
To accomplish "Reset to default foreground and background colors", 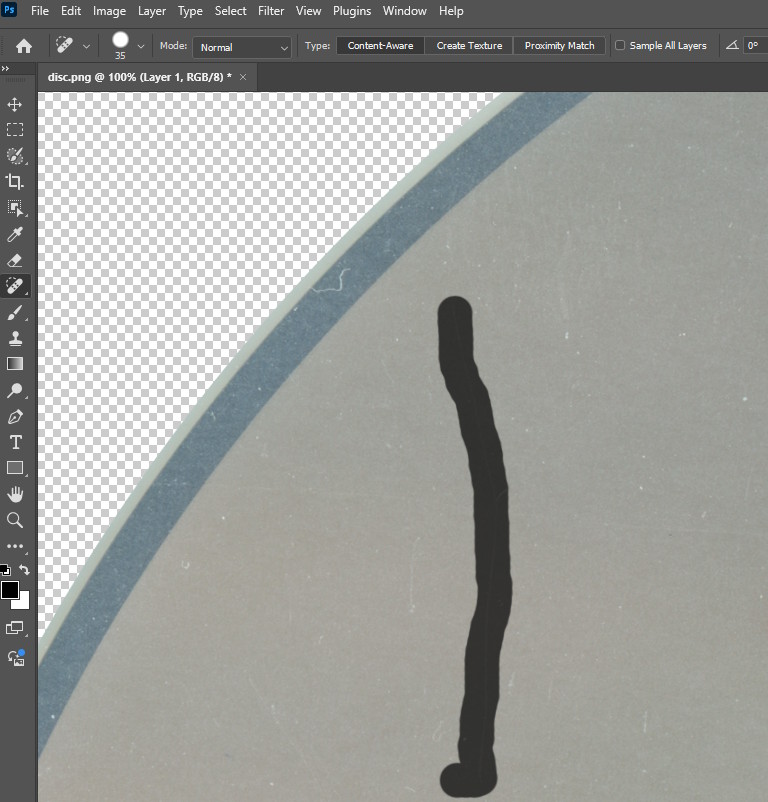I will (5, 570).
